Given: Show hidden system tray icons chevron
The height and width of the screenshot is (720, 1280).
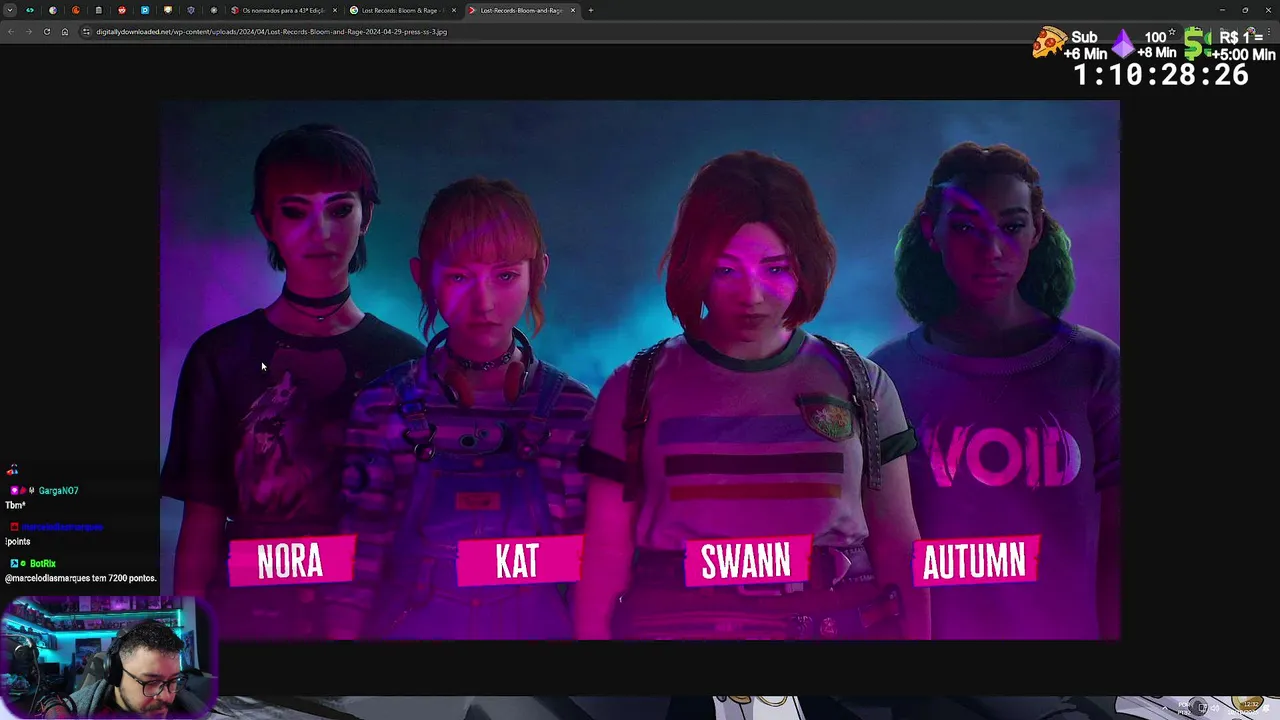Looking at the screenshot, I should click(x=1164, y=708).
